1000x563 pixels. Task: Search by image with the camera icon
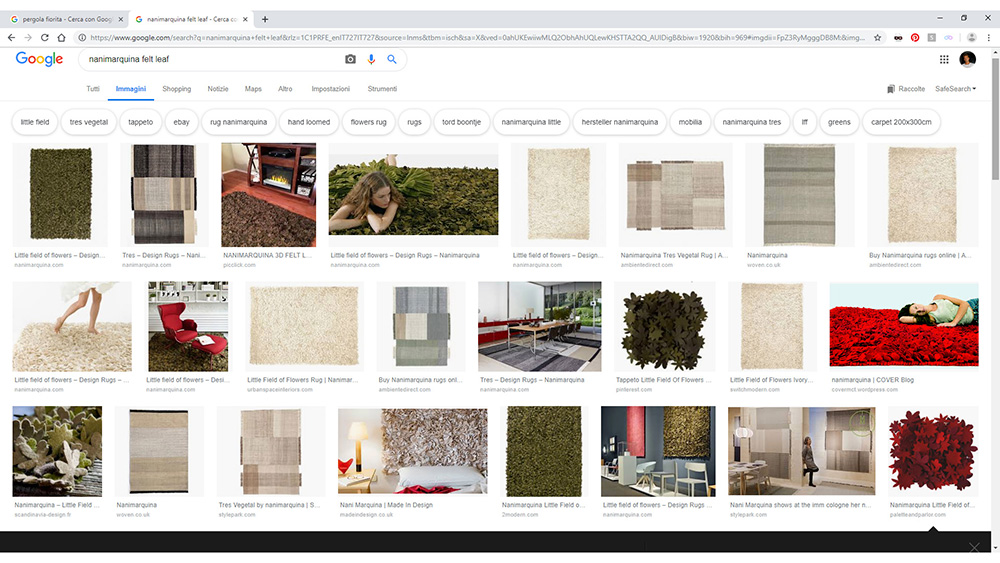(350, 59)
